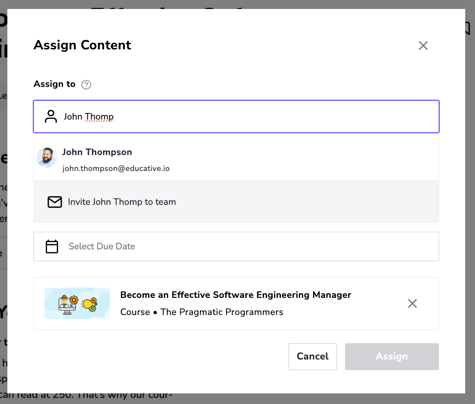475x404 pixels.
Task: Click the Become an Effective Software Engineering Manager title
Action: [236, 295]
